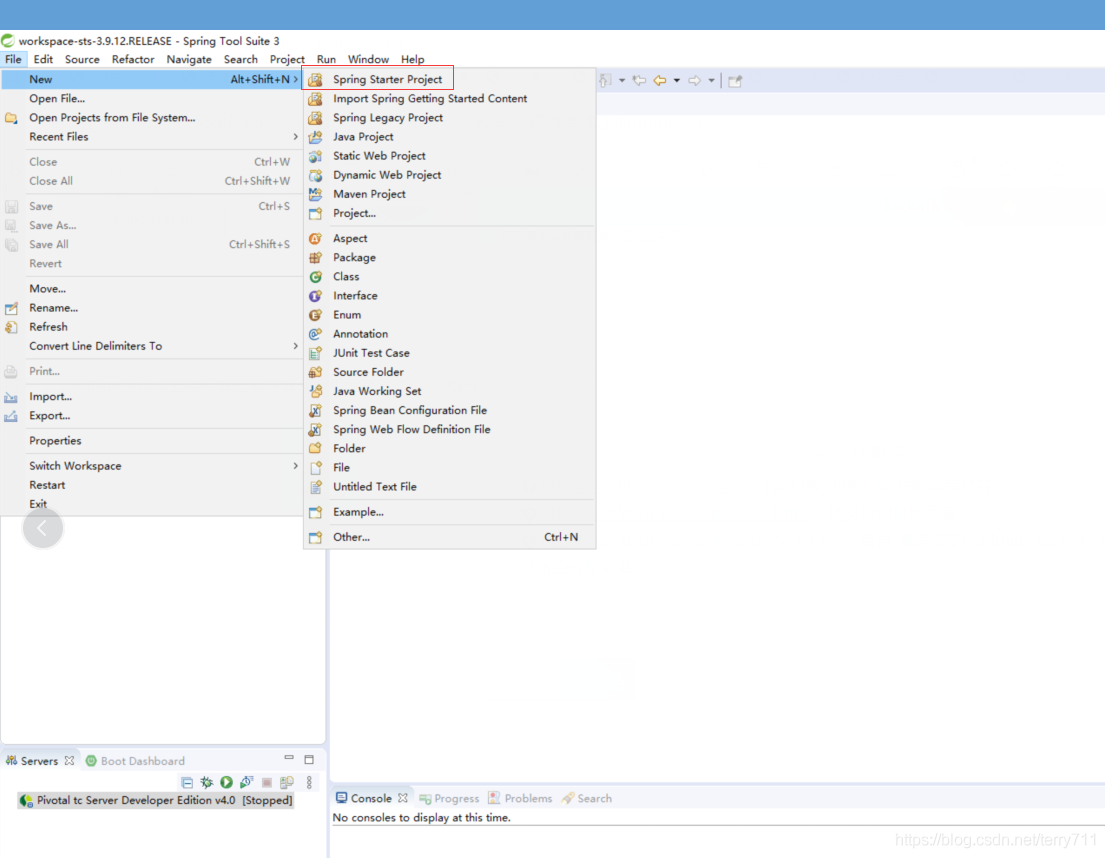Select Pivotal tc Server Developer Edition row

[156, 800]
